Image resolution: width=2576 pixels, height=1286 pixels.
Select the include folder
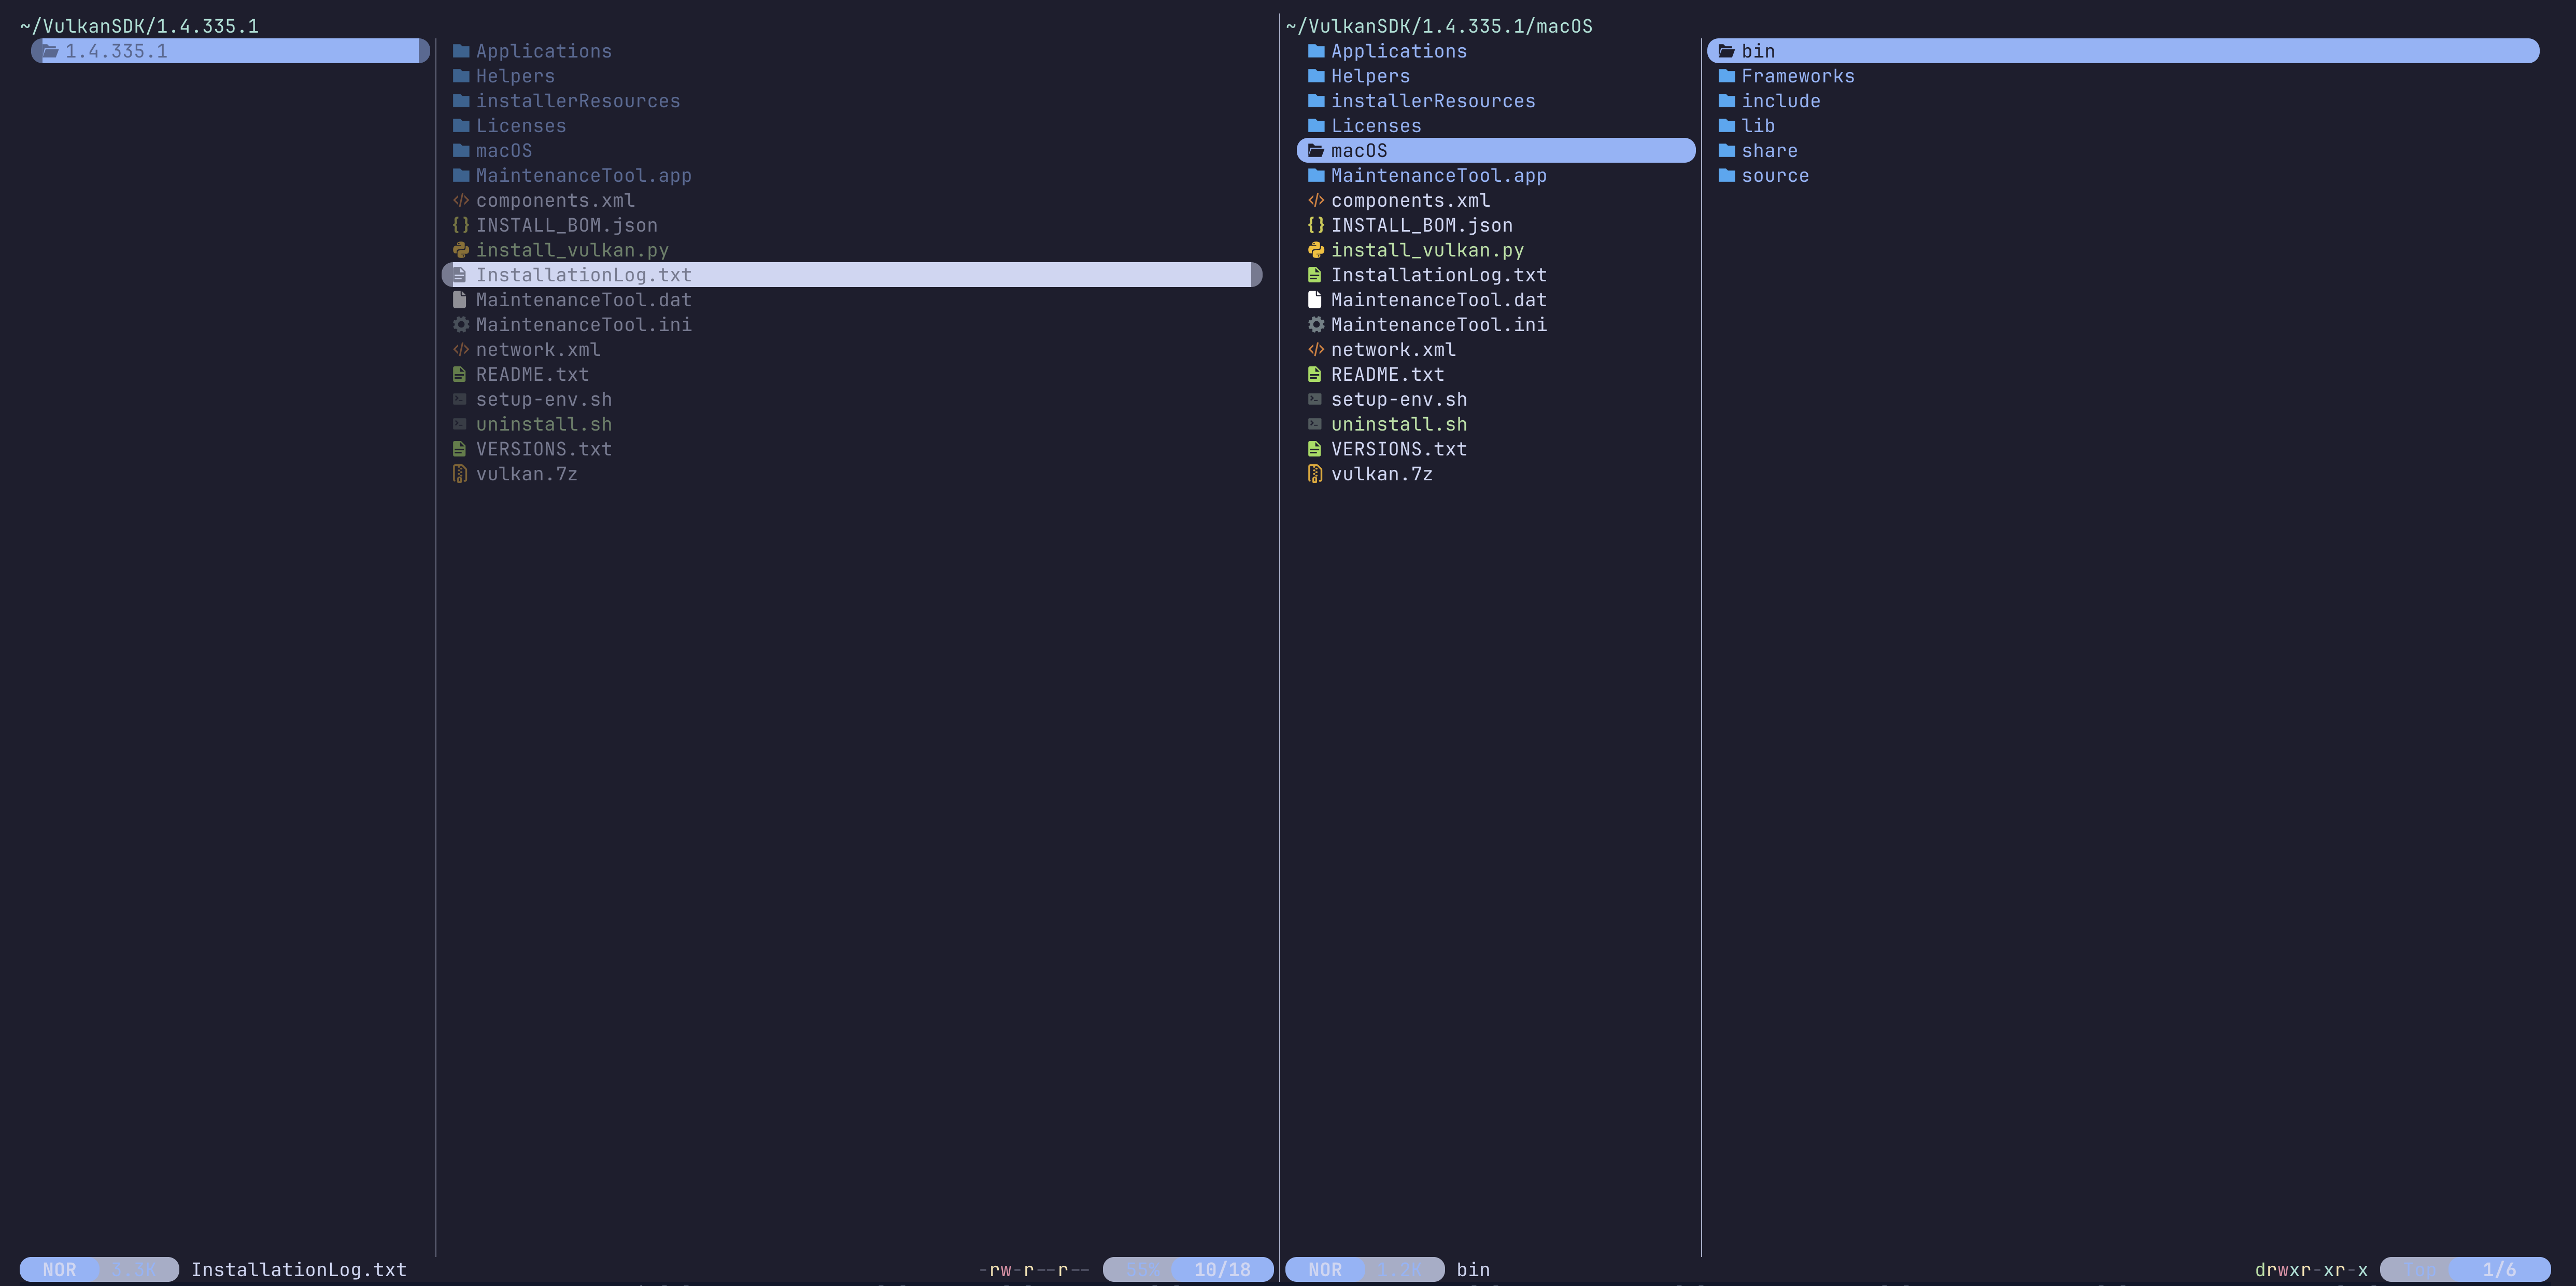pyautogui.click(x=1781, y=101)
